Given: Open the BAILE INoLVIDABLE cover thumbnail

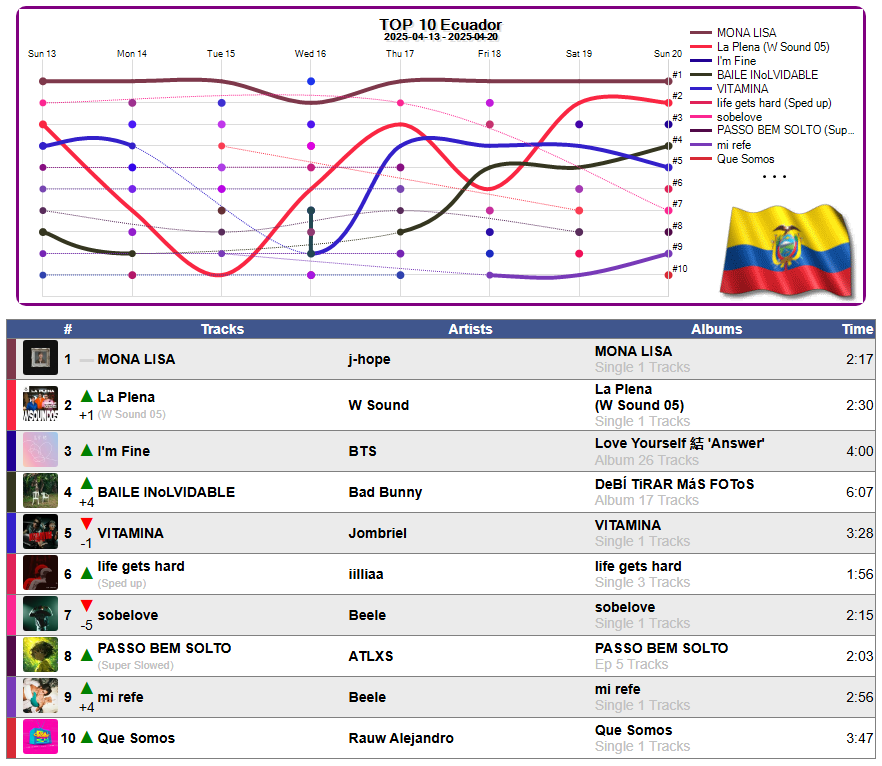Looking at the screenshot, I should click(x=40, y=491).
